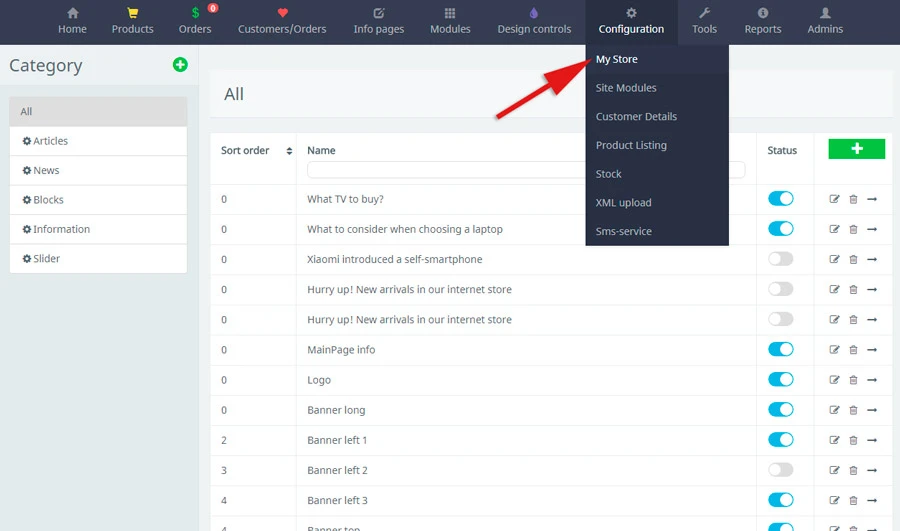Enable status toggle for Xiaomi introduced a self-smartphone

click(780, 259)
